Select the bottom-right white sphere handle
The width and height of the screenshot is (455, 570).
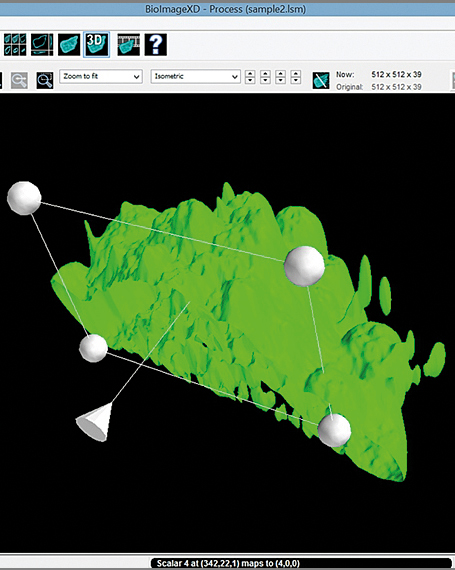coord(334,430)
